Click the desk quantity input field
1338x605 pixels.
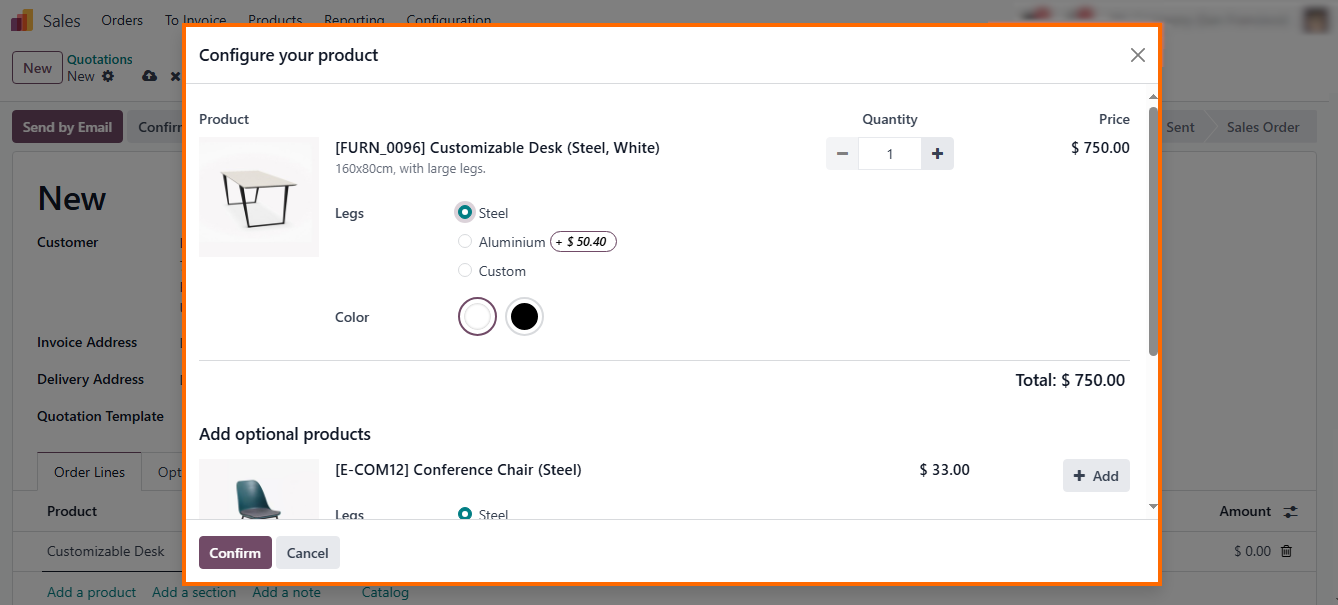coord(889,154)
